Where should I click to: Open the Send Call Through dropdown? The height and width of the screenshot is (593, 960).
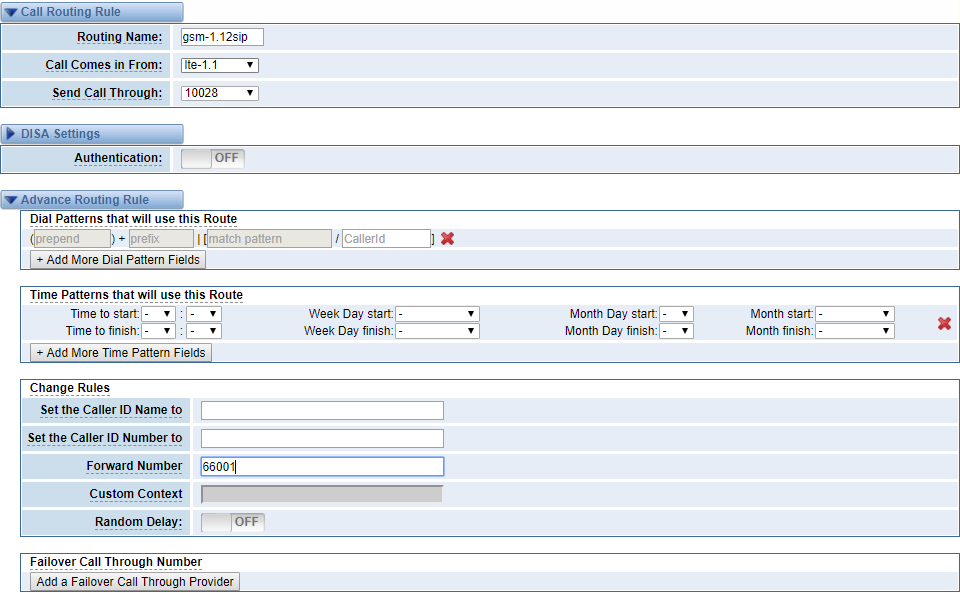pos(219,93)
